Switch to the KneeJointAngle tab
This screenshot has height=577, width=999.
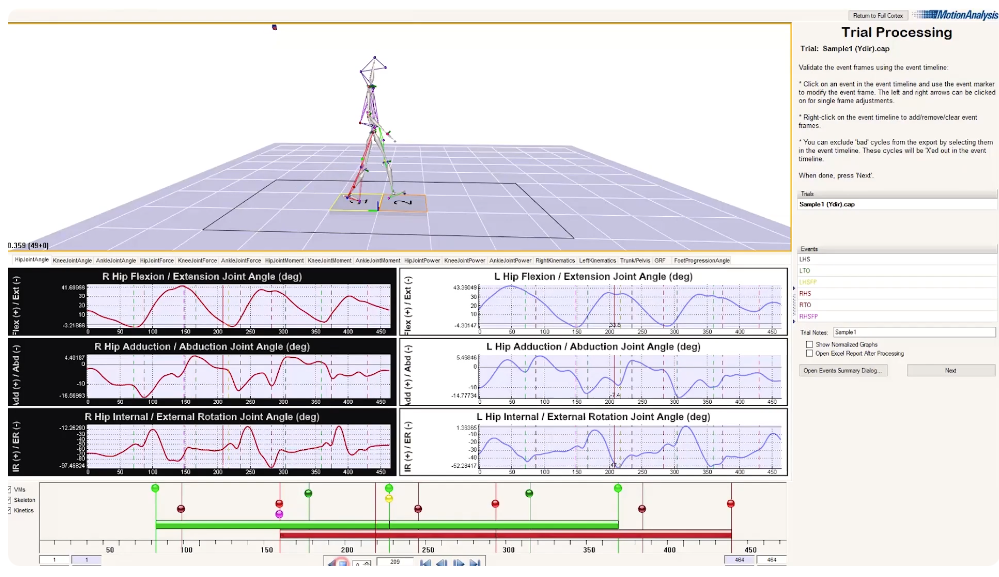tap(71, 260)
